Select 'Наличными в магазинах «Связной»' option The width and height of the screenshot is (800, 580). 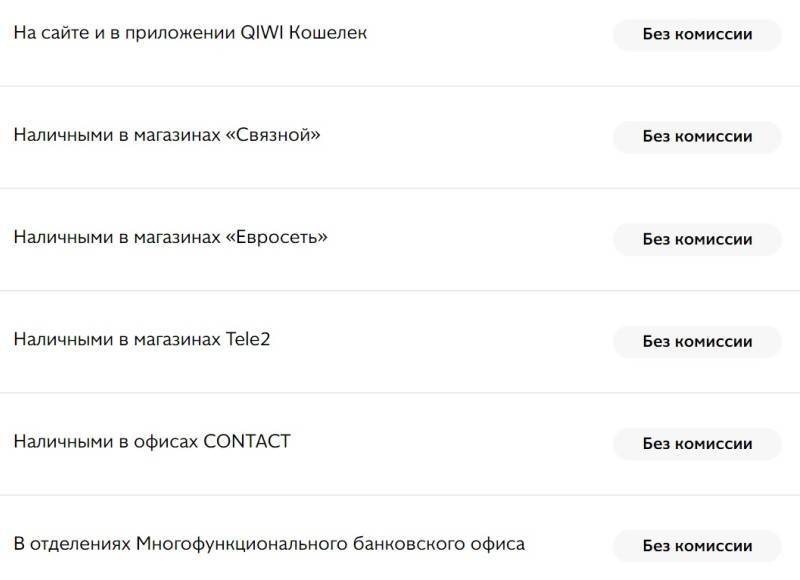tap(400, 137)
